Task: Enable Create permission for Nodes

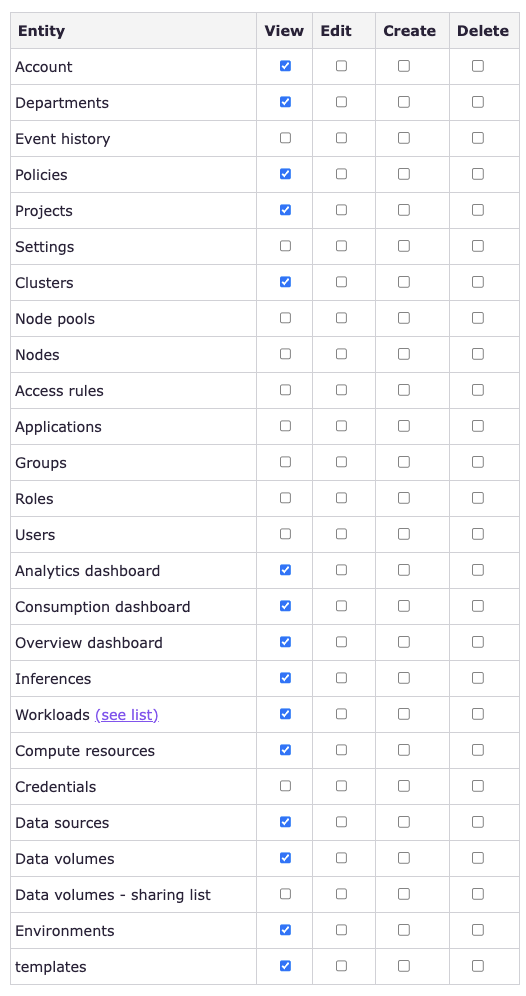Action: click(x=404, y=354)
